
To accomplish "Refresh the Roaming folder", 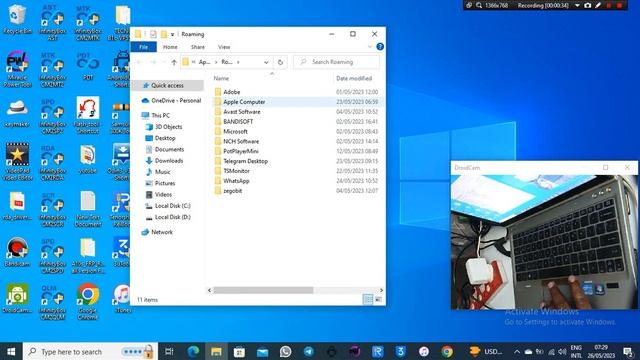I will [x=280, y=62].
